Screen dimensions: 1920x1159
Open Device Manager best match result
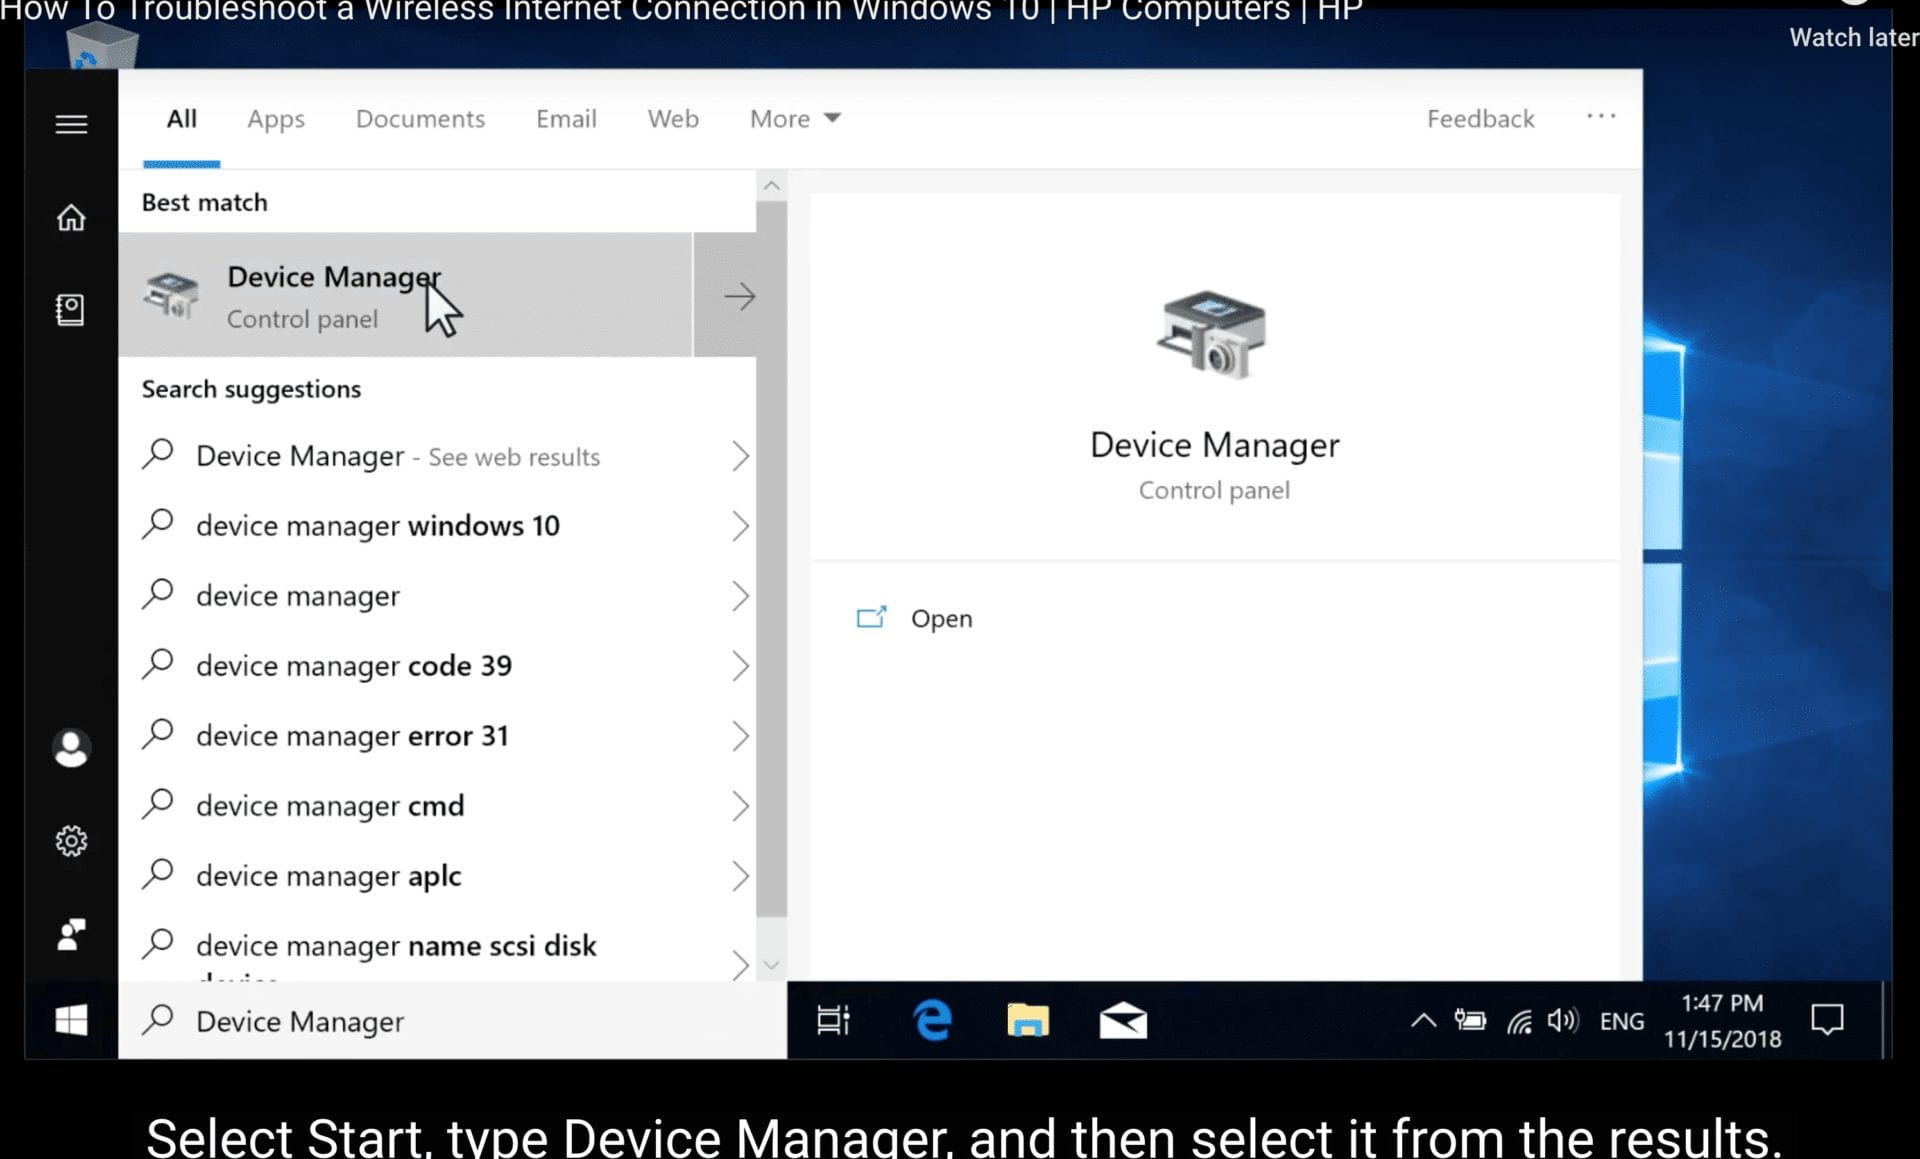pos(405,295)
